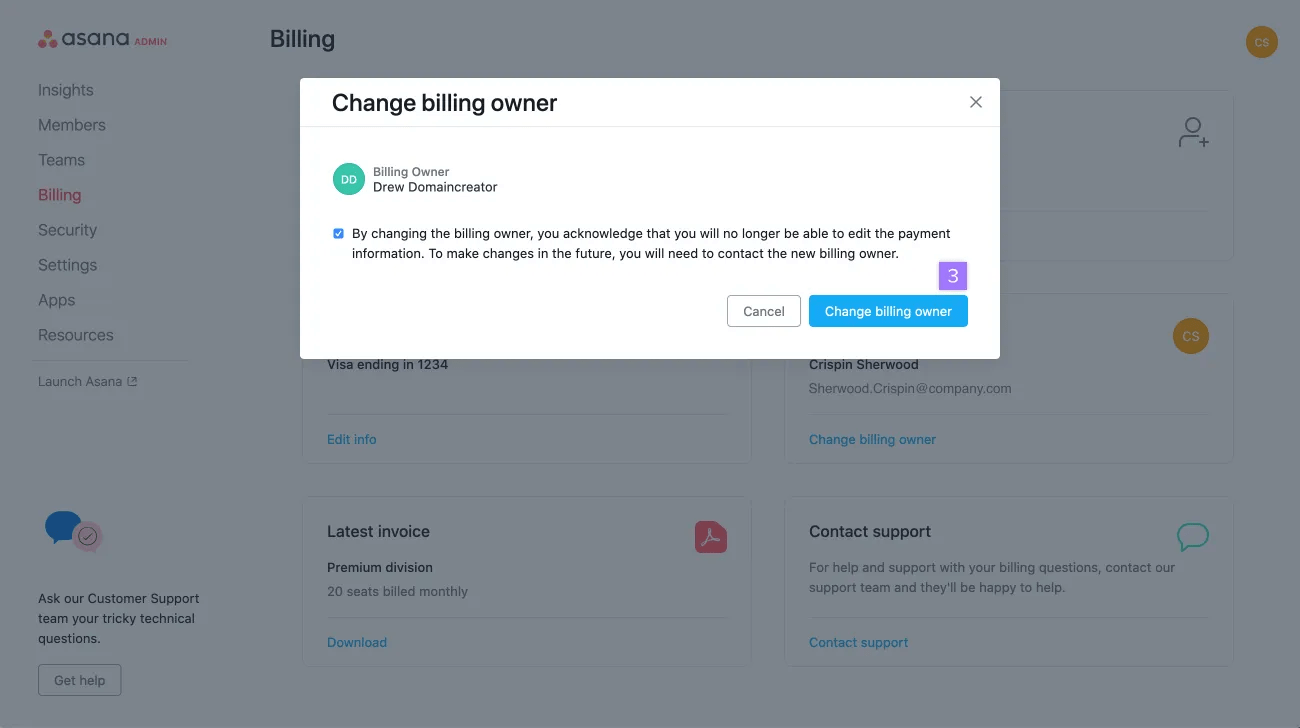Open the CS profile avatar top right

(x=1261, y=42)
